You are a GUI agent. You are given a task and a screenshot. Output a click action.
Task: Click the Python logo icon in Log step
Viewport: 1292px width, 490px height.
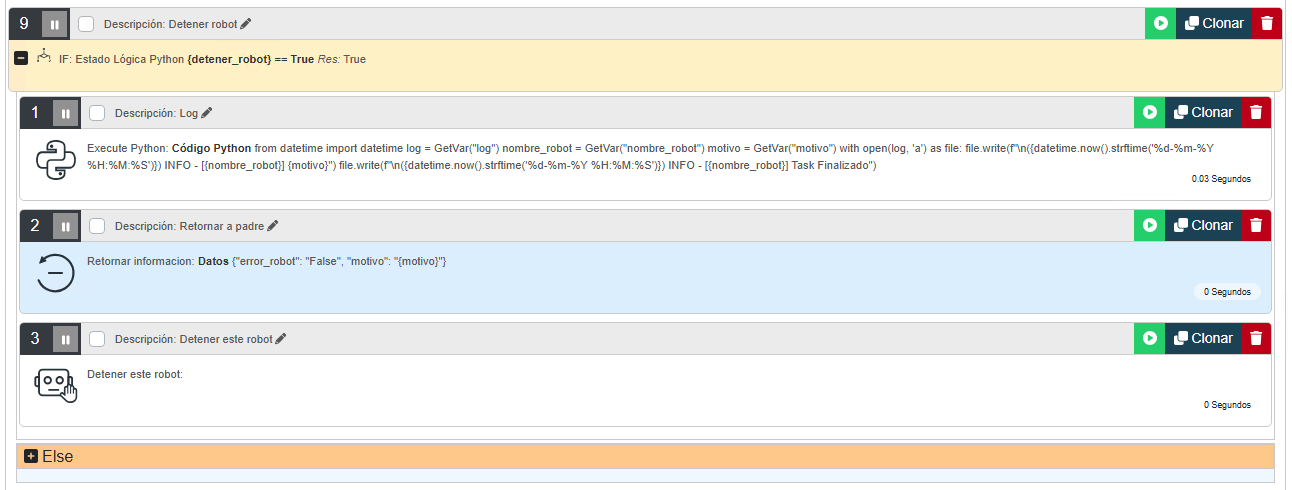point(56,160)
